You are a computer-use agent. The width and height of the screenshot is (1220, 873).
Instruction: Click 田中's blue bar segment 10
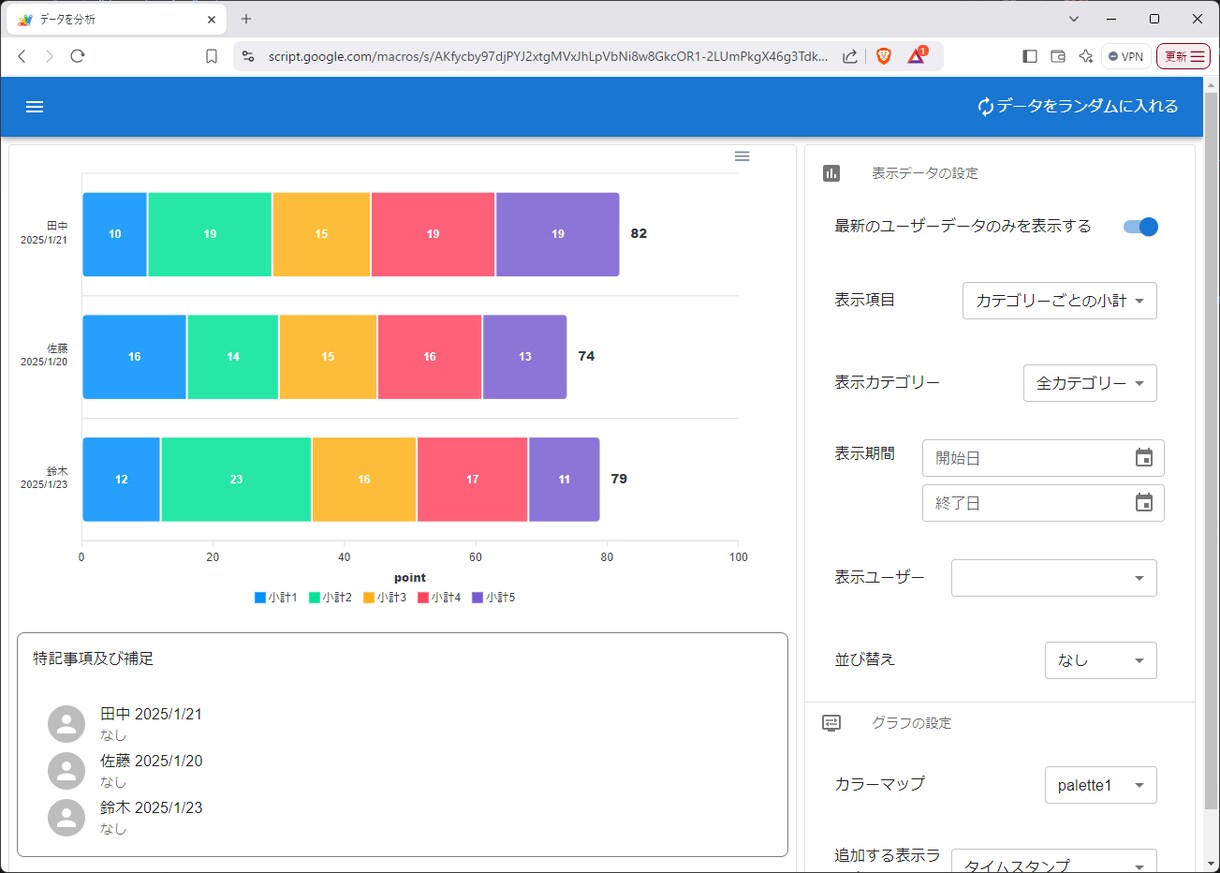pos(115,234)
